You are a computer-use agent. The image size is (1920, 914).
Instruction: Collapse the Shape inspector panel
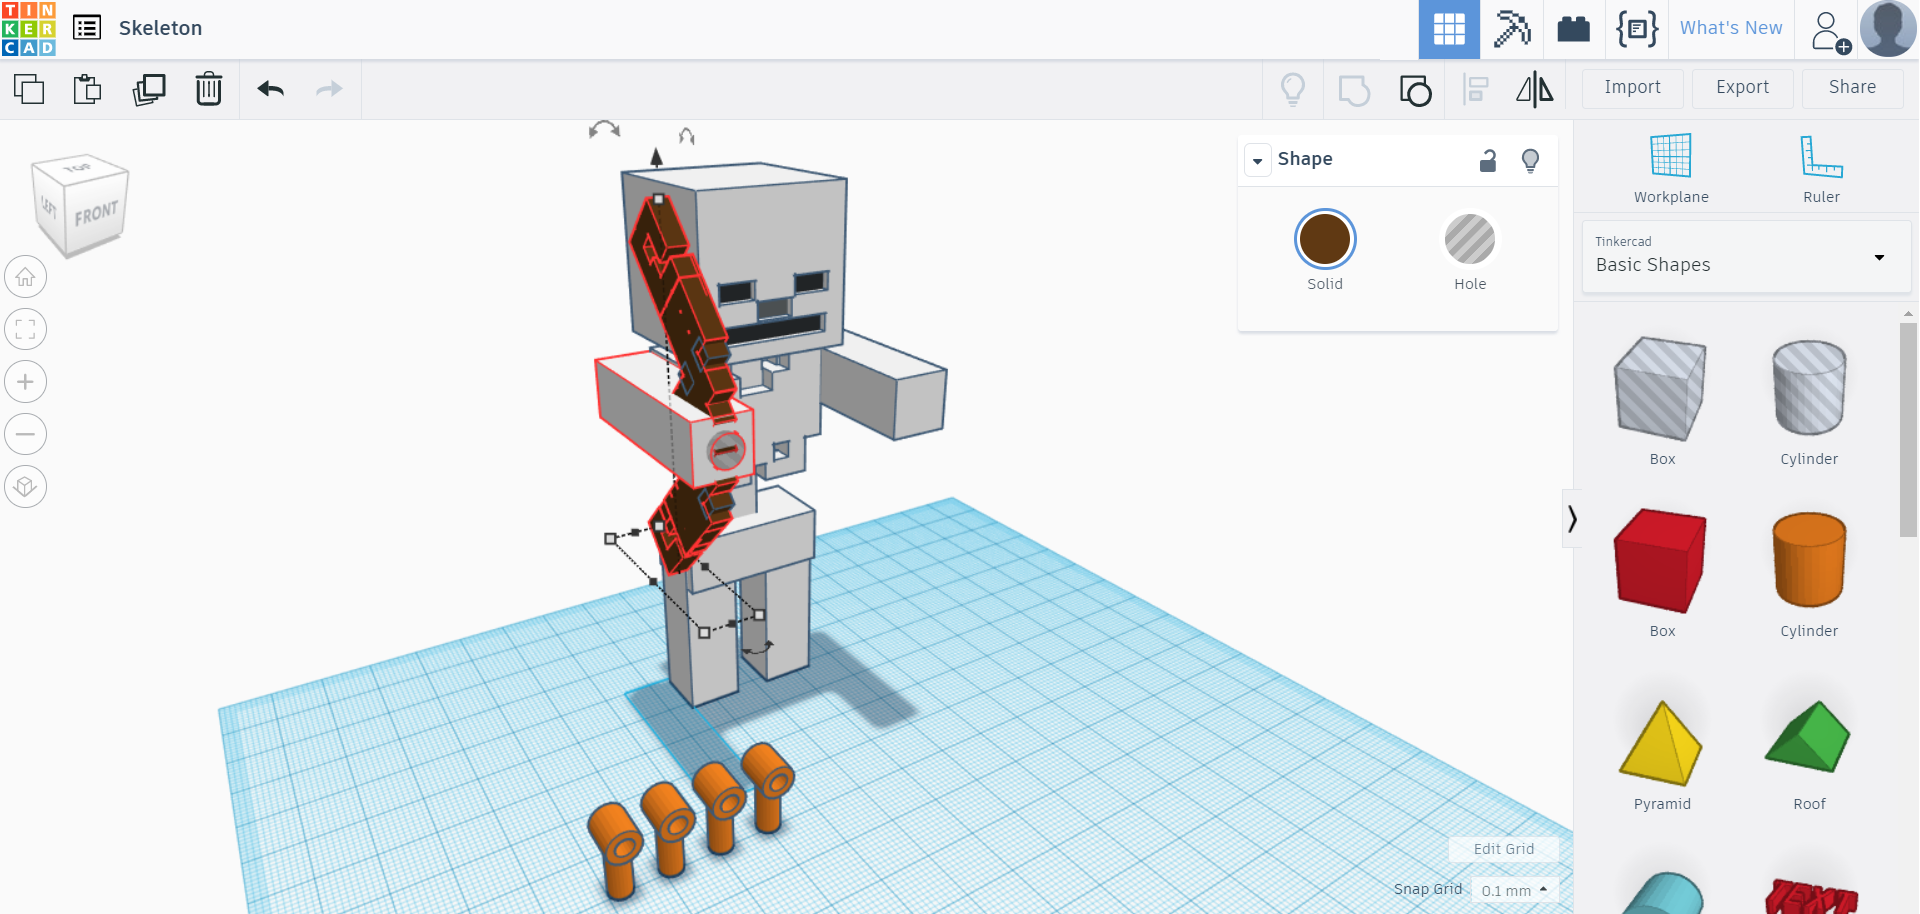click(1257, 159)
